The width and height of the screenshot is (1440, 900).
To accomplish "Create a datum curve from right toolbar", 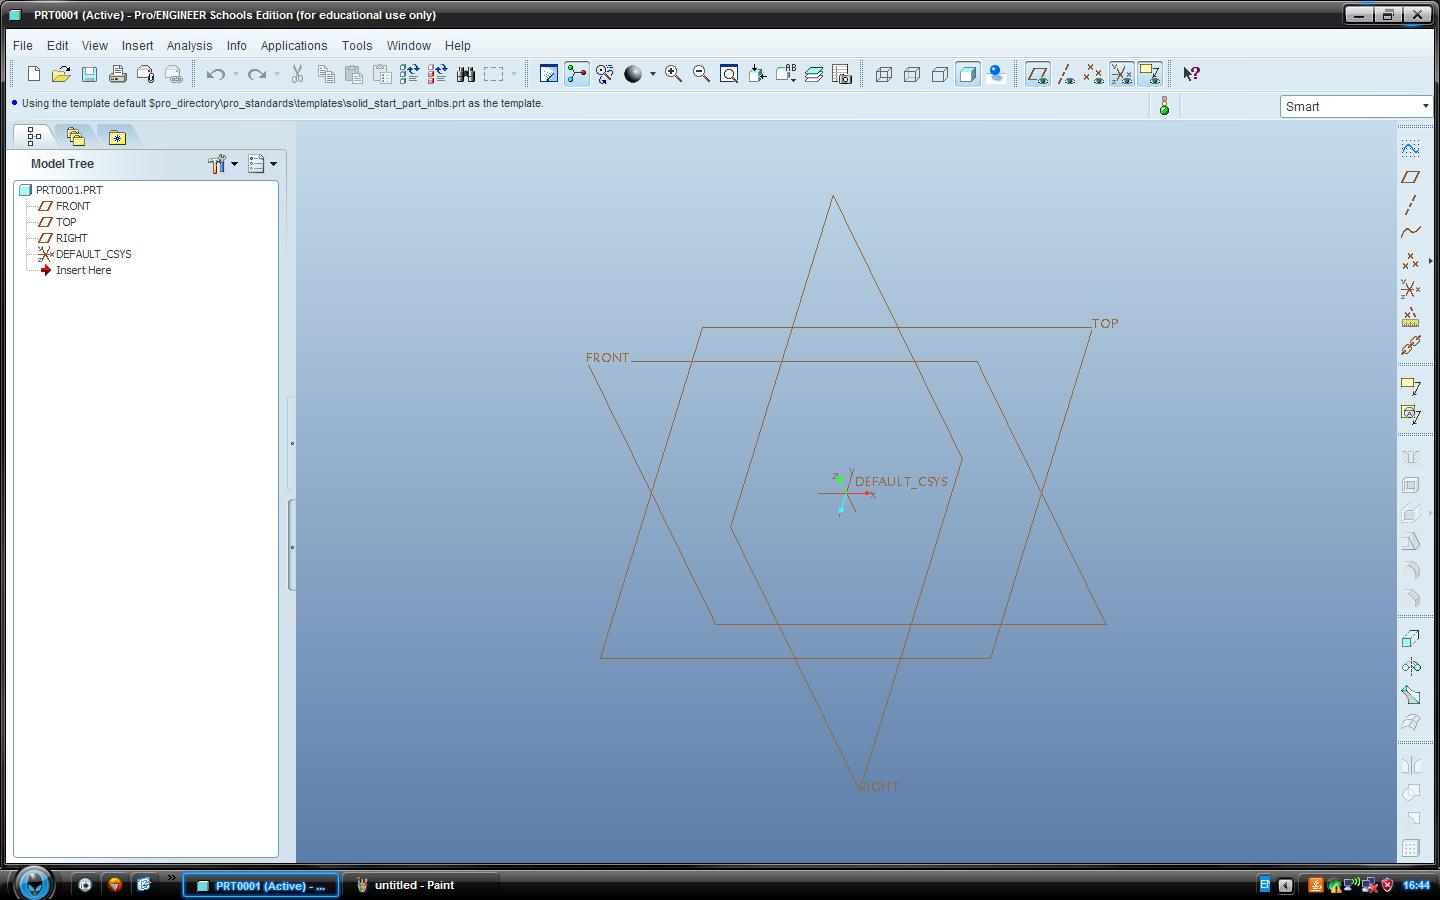I will coord(1410,233).
